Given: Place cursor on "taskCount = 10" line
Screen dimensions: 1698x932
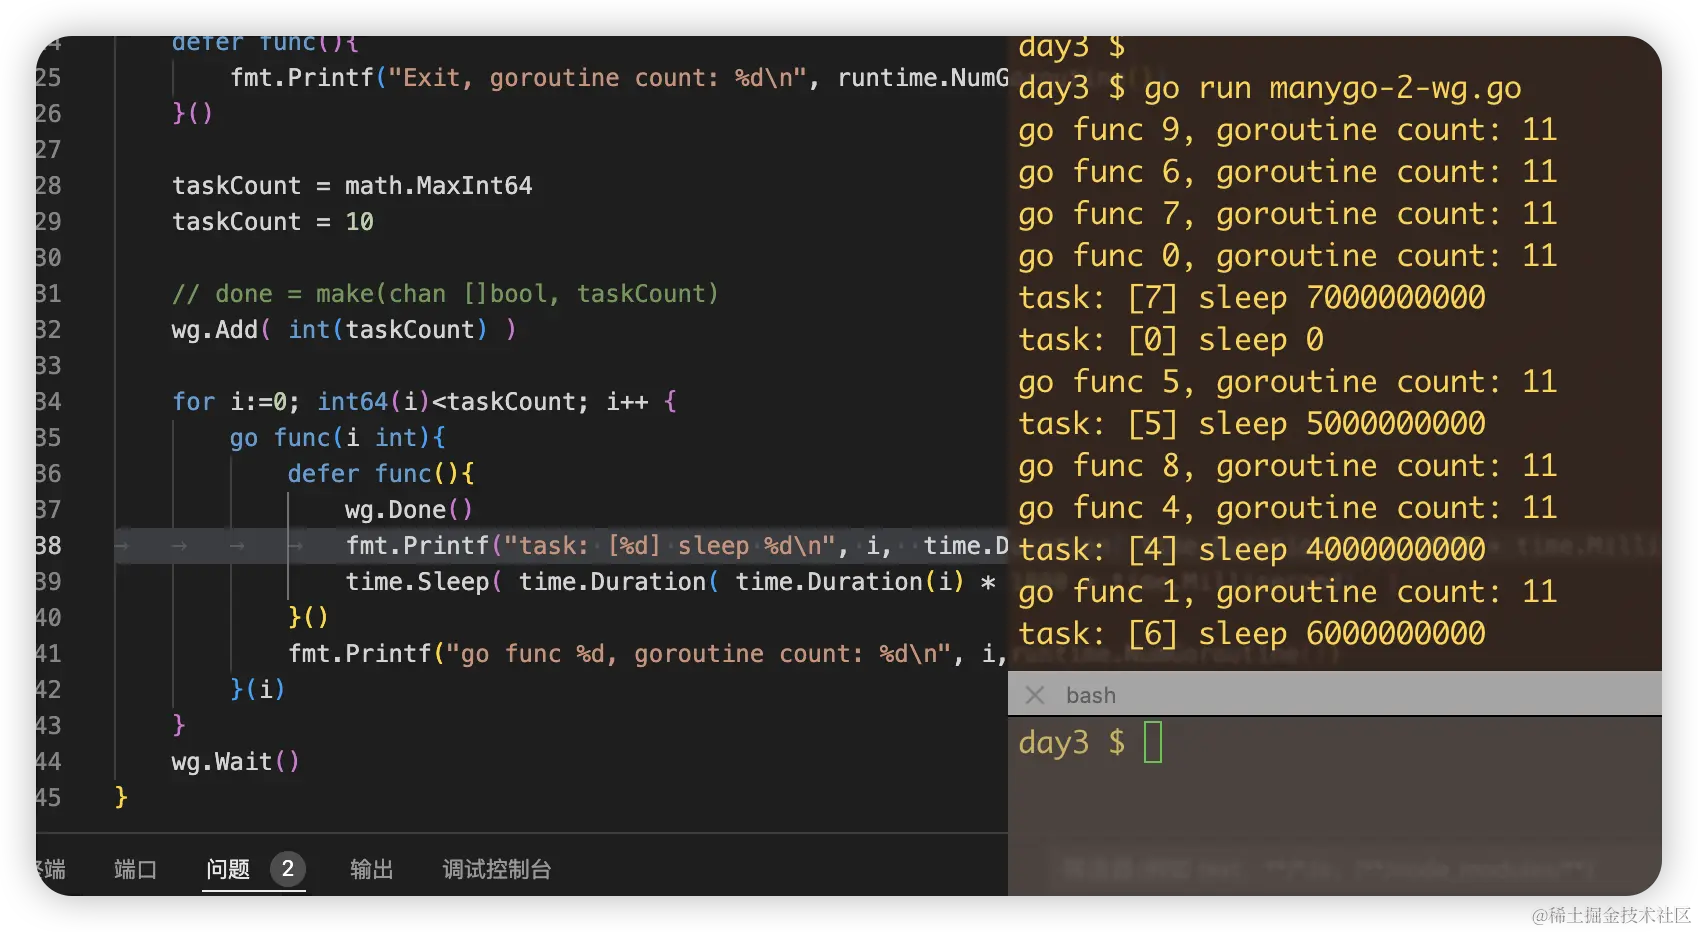Looking at the screenshot, I should (273, 222).
